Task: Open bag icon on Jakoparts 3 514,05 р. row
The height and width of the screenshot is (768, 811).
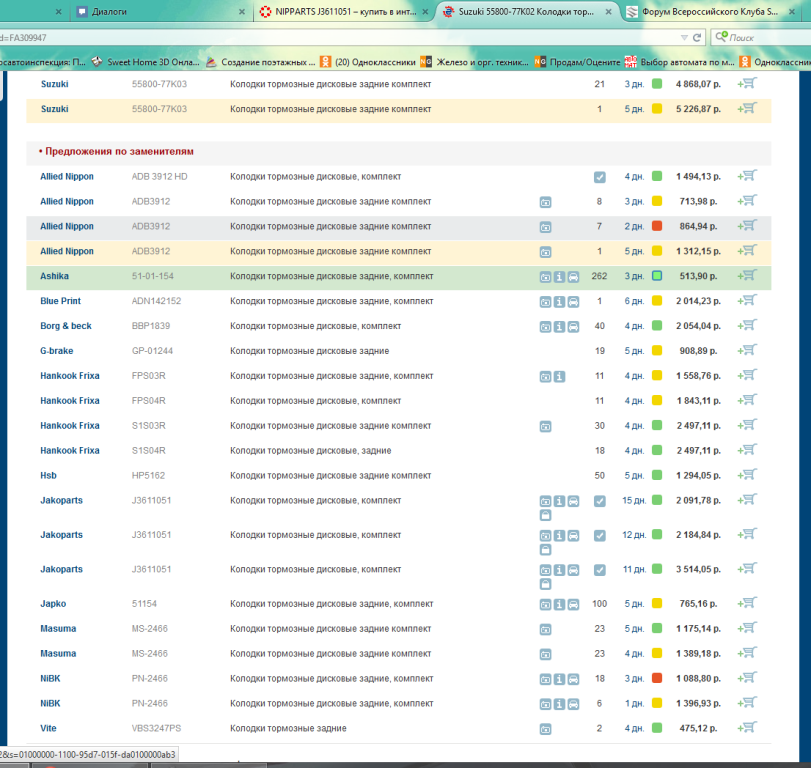Action: pos(545,584)
